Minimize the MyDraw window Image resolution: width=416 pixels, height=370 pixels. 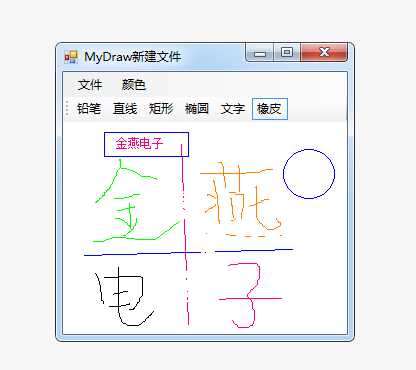[x=260, y=53]
